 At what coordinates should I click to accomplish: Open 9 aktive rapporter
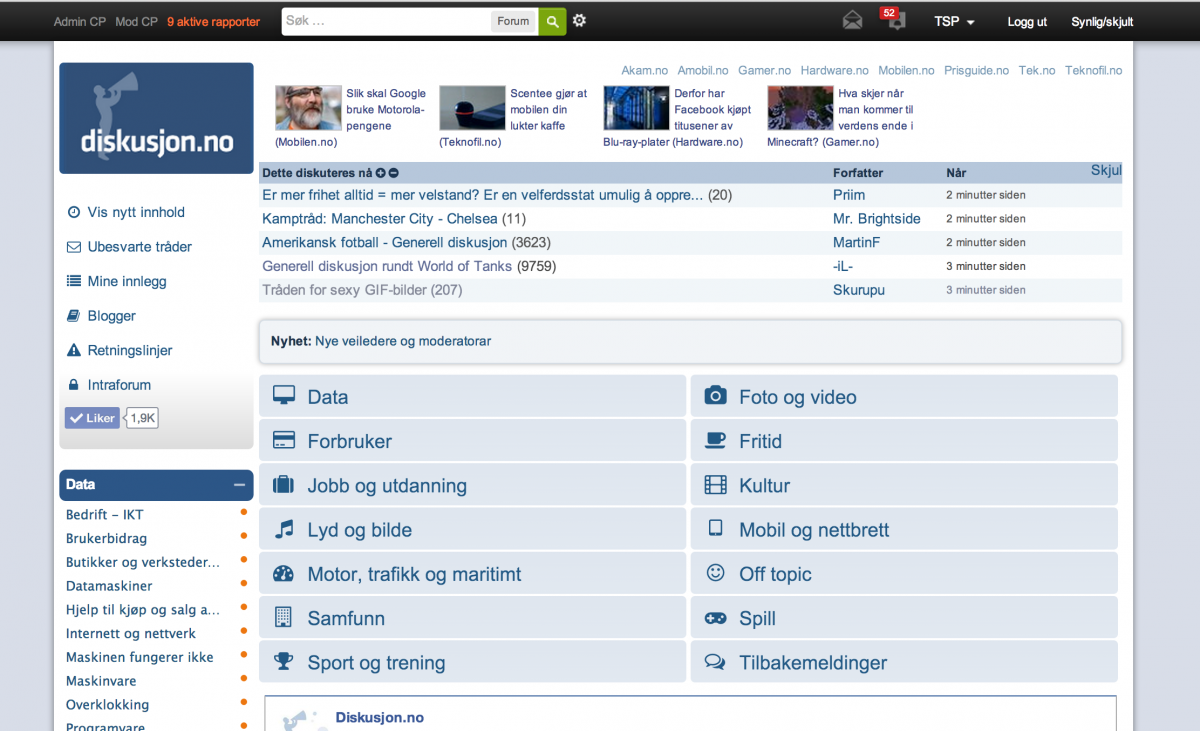[213, 21]
